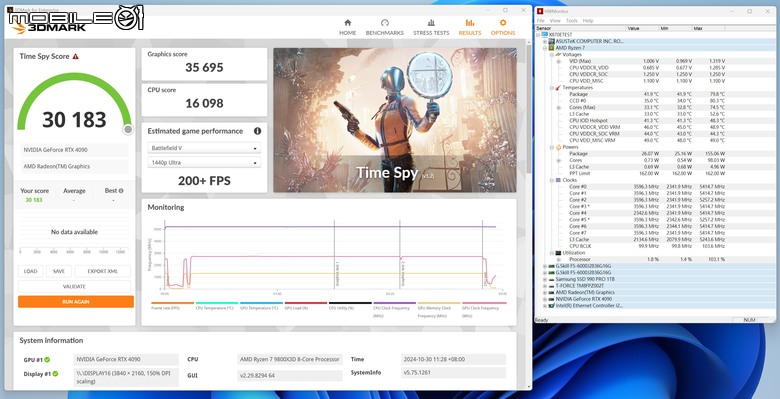
Task: Expand the Cores (Max) temperature row
Action: (x=559, y=107)
